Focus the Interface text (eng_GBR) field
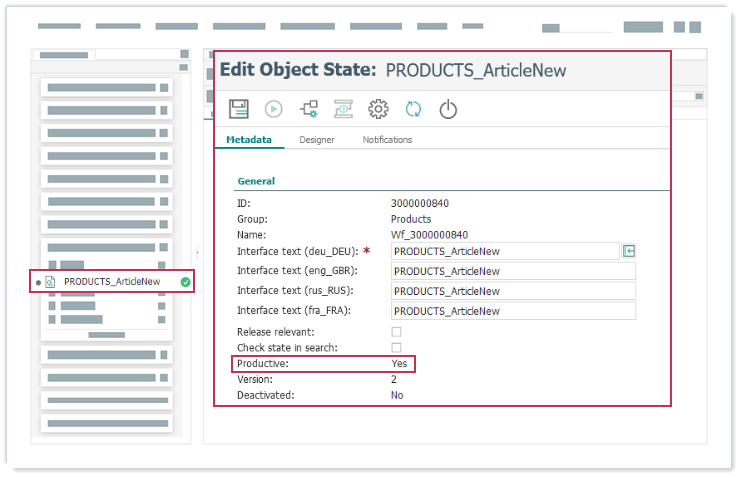 tap(512, 271)
